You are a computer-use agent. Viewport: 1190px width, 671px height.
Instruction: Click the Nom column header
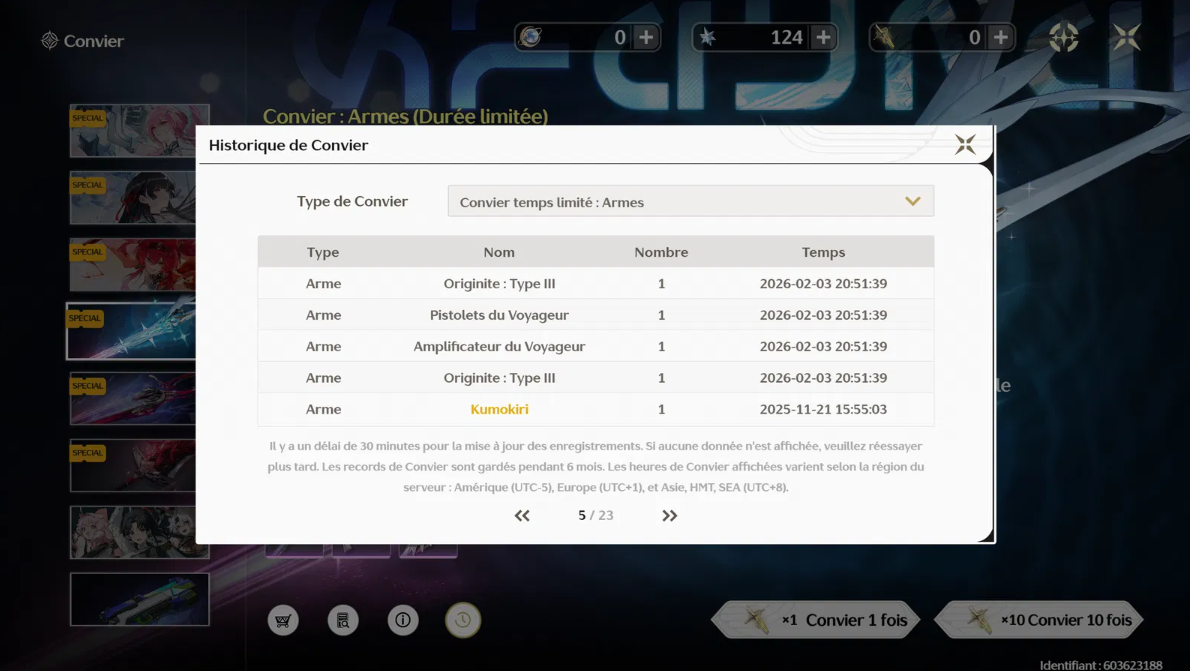(499, 252)
